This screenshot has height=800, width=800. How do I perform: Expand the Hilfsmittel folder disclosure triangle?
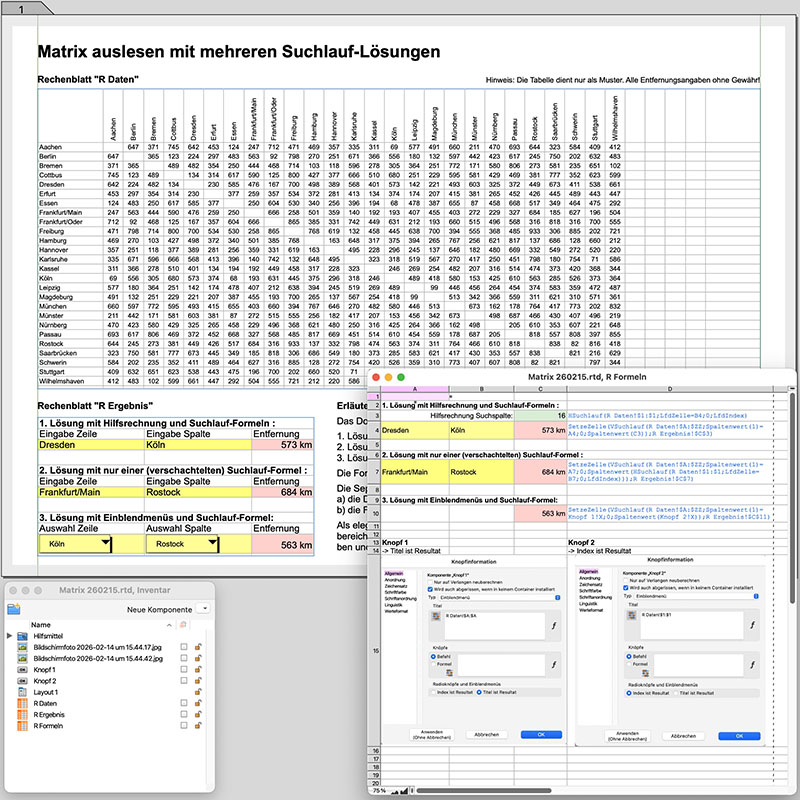[x=9, y=636]
